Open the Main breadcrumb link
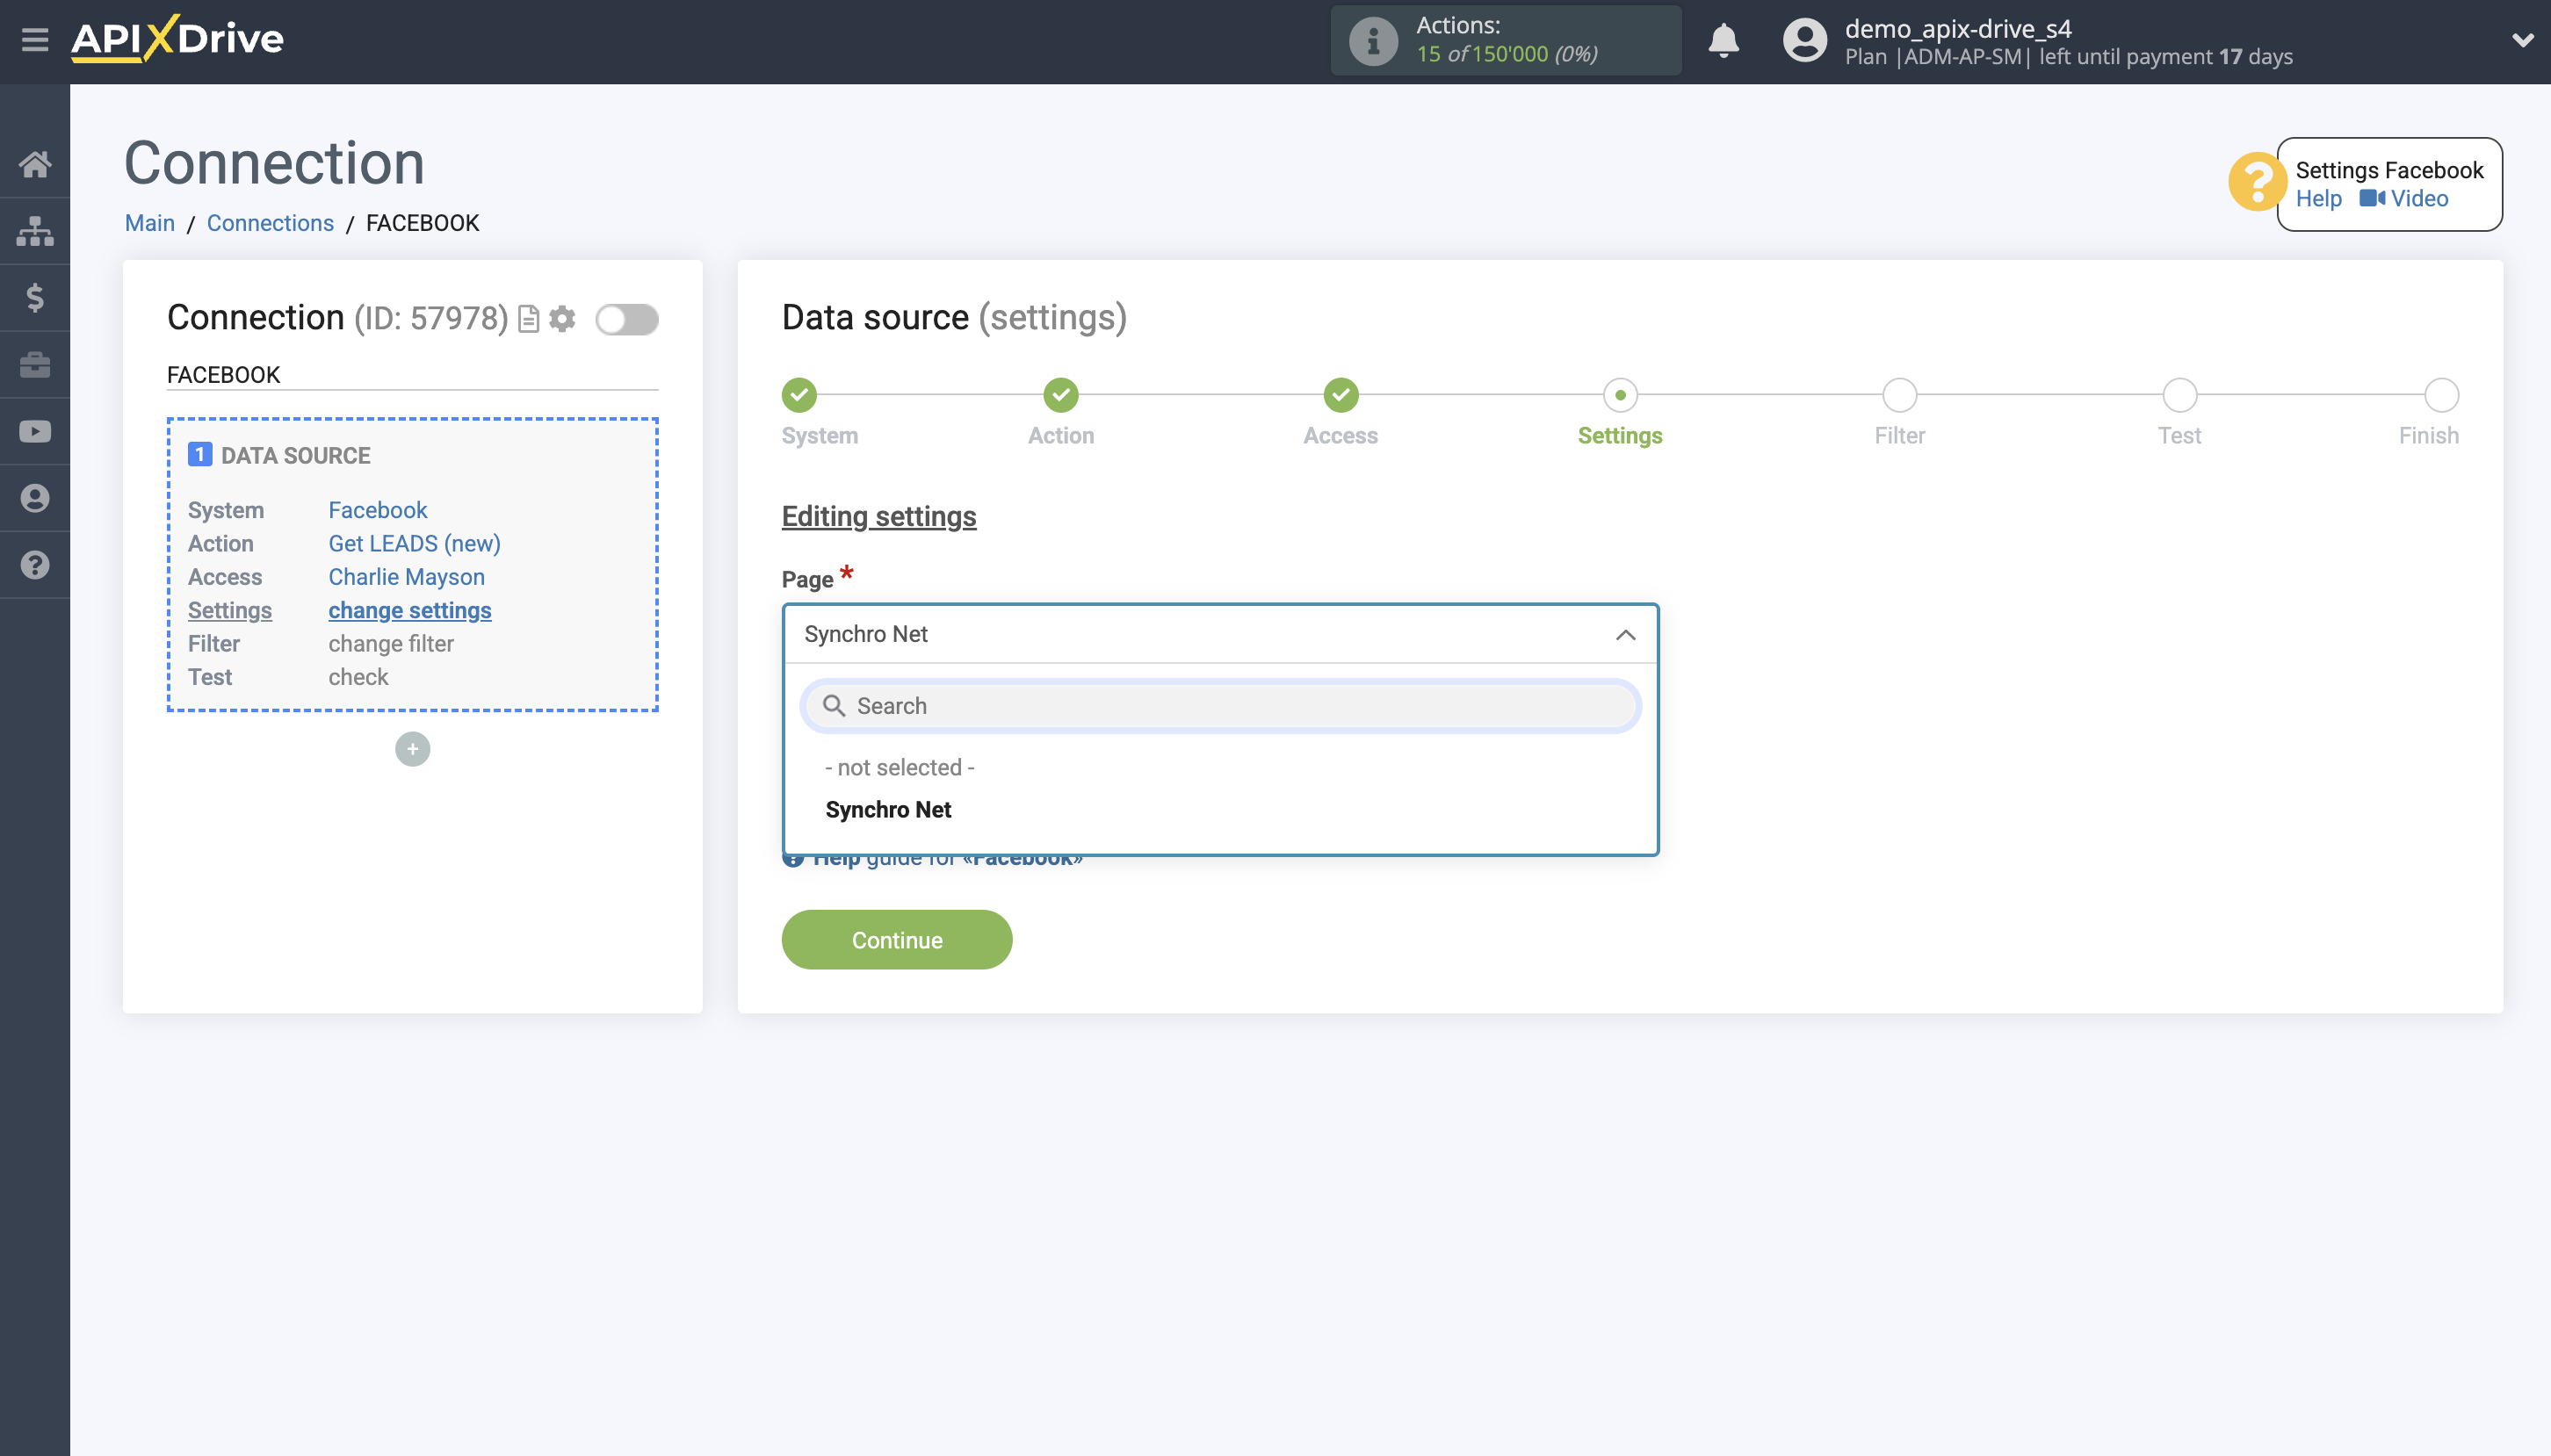Screen dimensions: 2551x1456 tap(150, 222)
